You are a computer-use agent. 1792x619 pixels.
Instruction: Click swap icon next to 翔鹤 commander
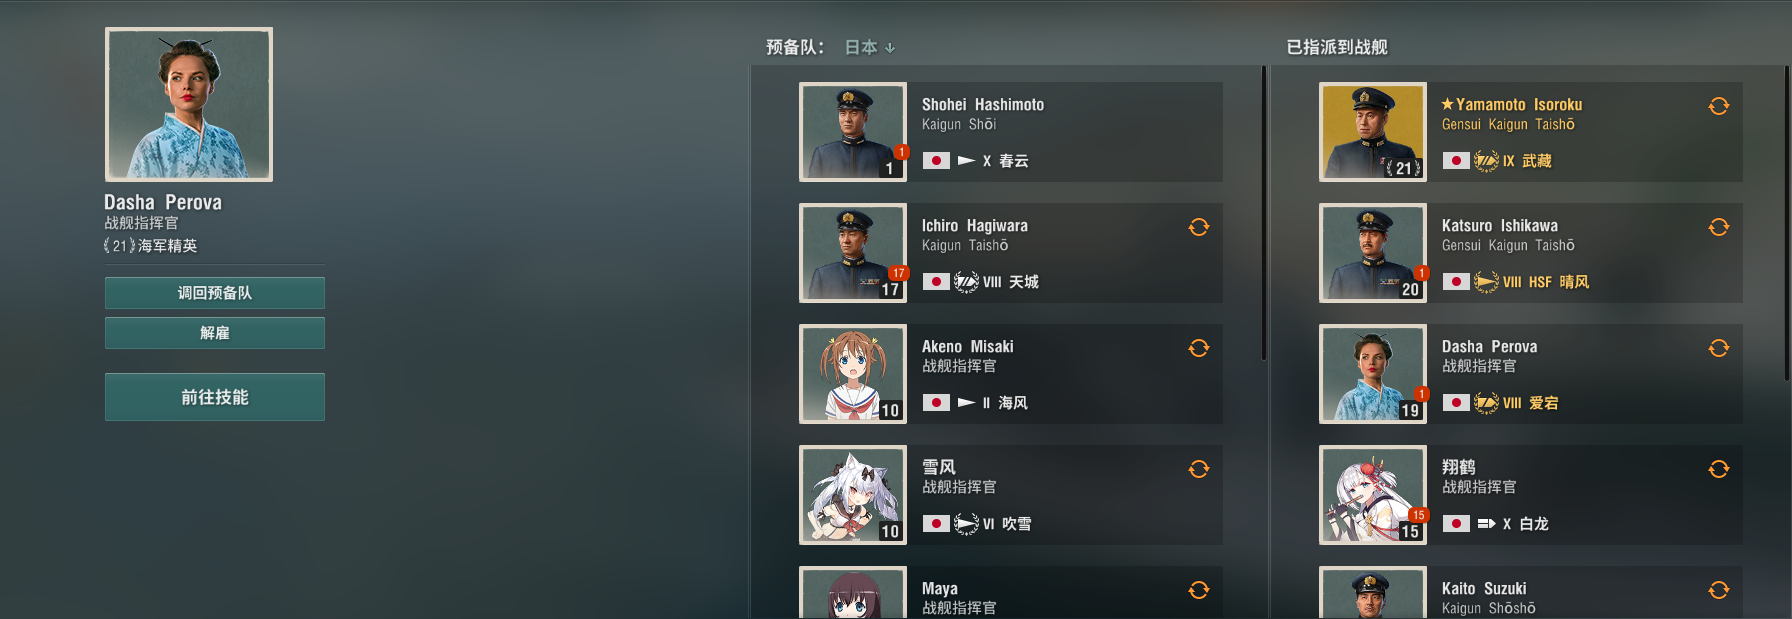pos(1719,469)
